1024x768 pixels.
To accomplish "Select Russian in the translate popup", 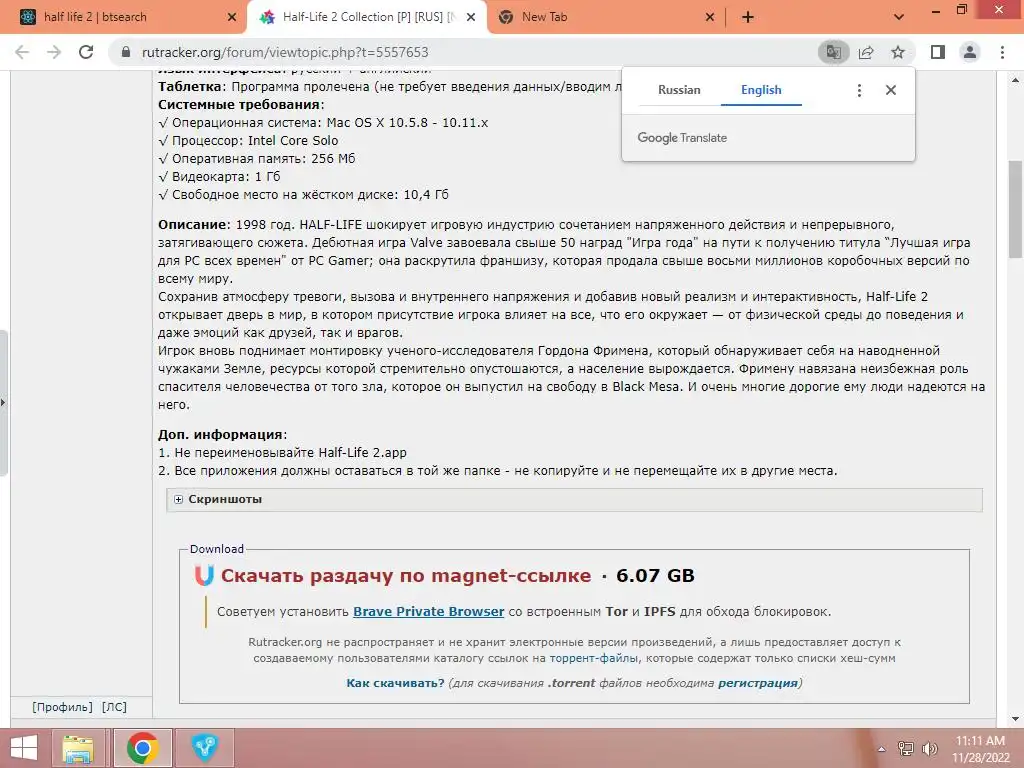I will tap(679, 90).
